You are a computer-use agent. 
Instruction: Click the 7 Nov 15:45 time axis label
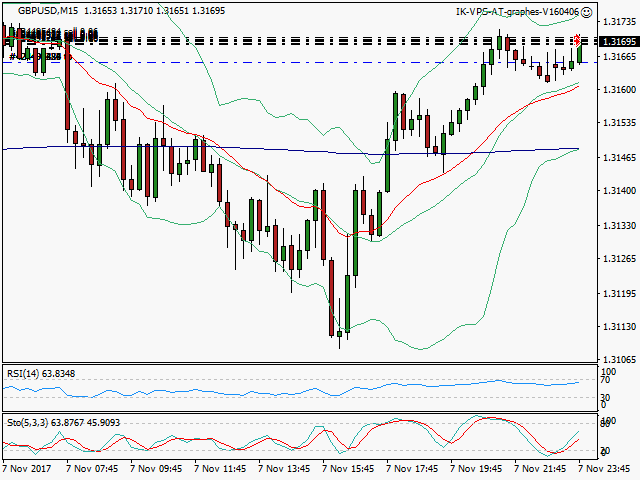point(351,467)
